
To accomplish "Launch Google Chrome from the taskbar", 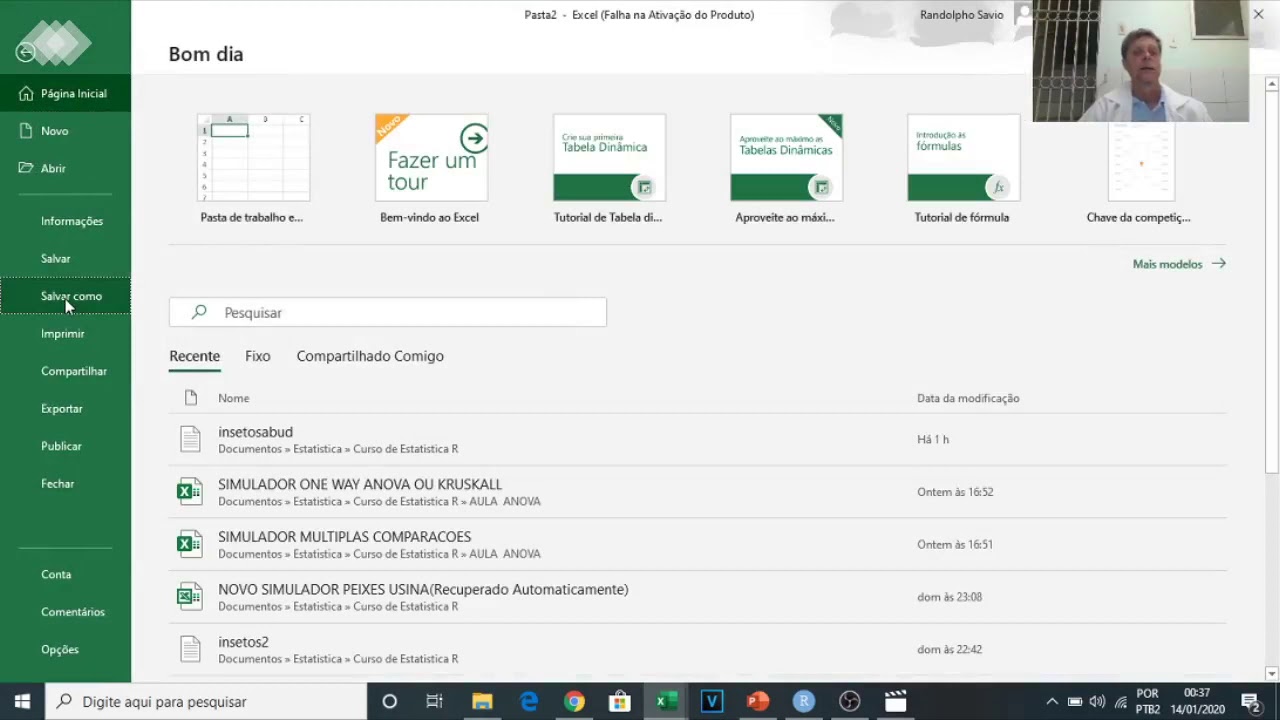I will click(x=574, y=701).
